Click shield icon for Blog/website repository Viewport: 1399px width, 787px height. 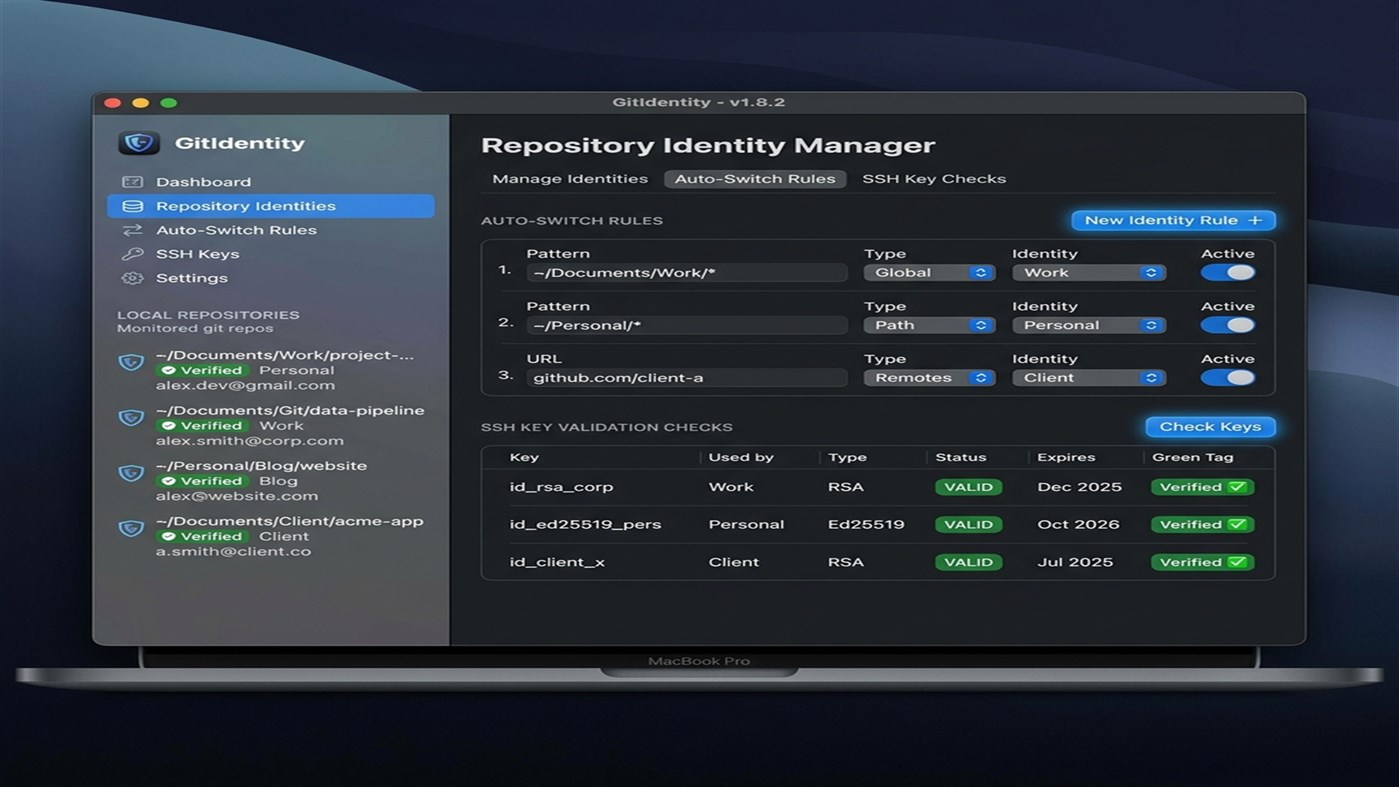point(131,473)
